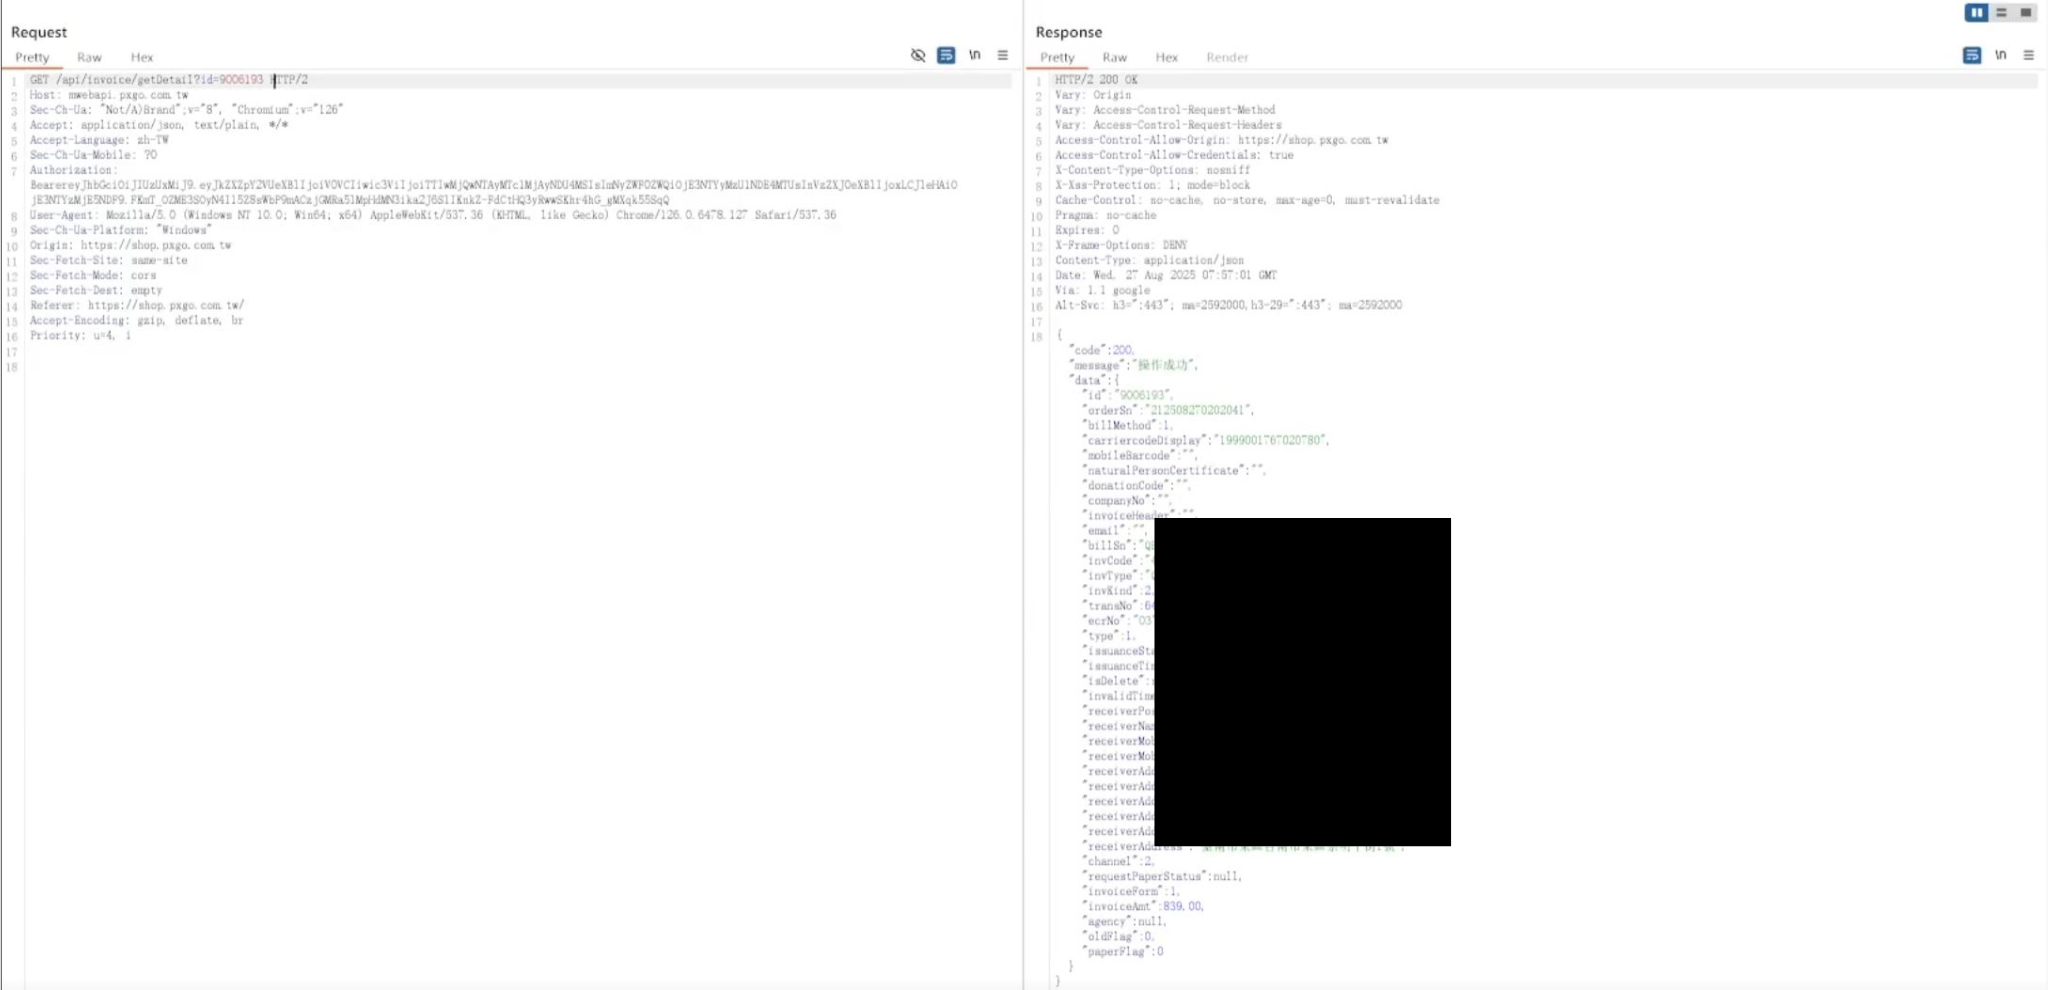
Task: Click the "message" JSON field
Action: (1133, 365)
